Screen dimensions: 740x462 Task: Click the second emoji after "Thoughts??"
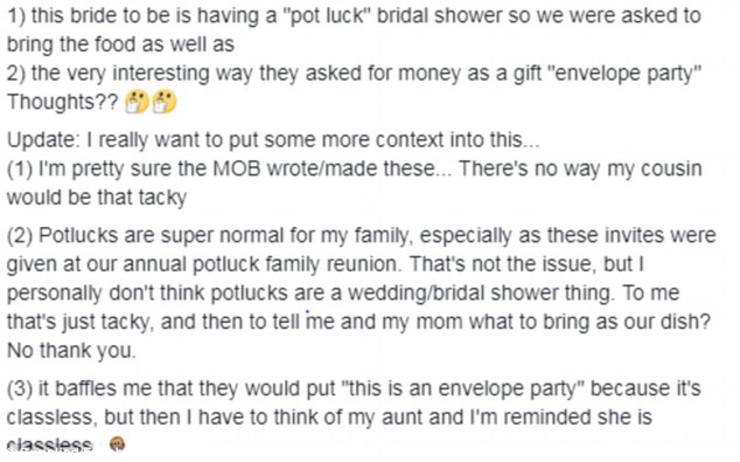163,103
